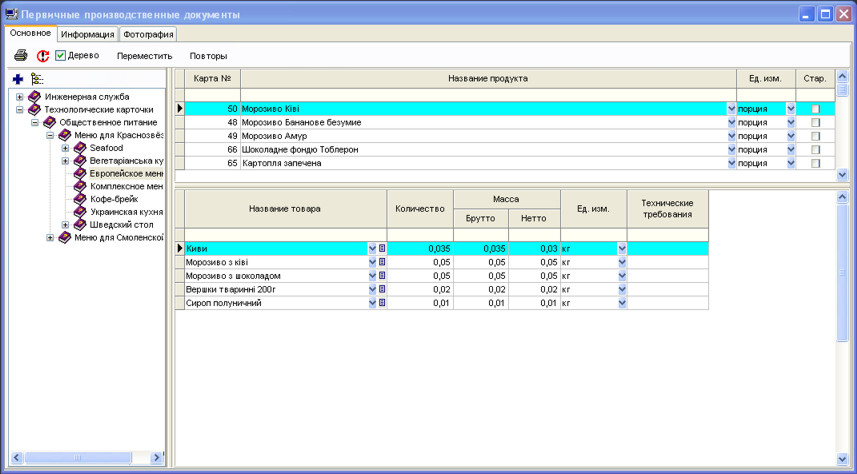
Task: Expand the Инженерная служба tree node
Action: click(20, 97)
